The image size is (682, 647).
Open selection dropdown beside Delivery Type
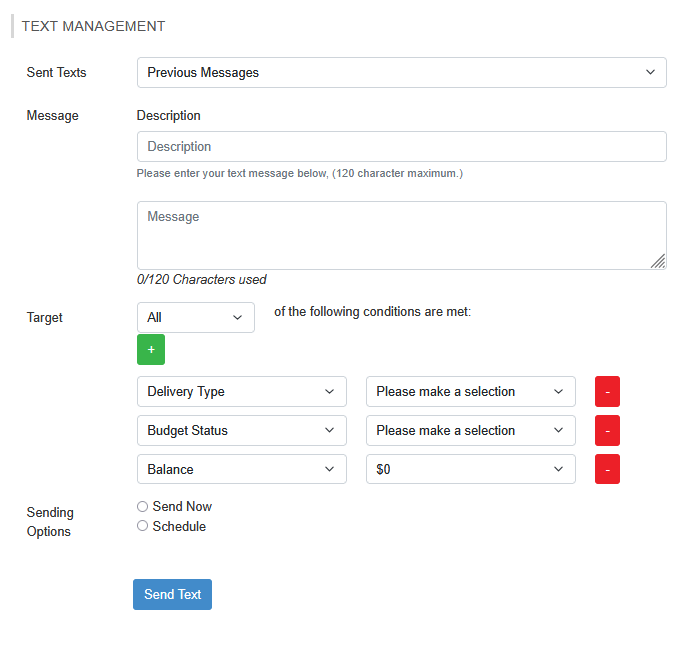pos(471,391)
